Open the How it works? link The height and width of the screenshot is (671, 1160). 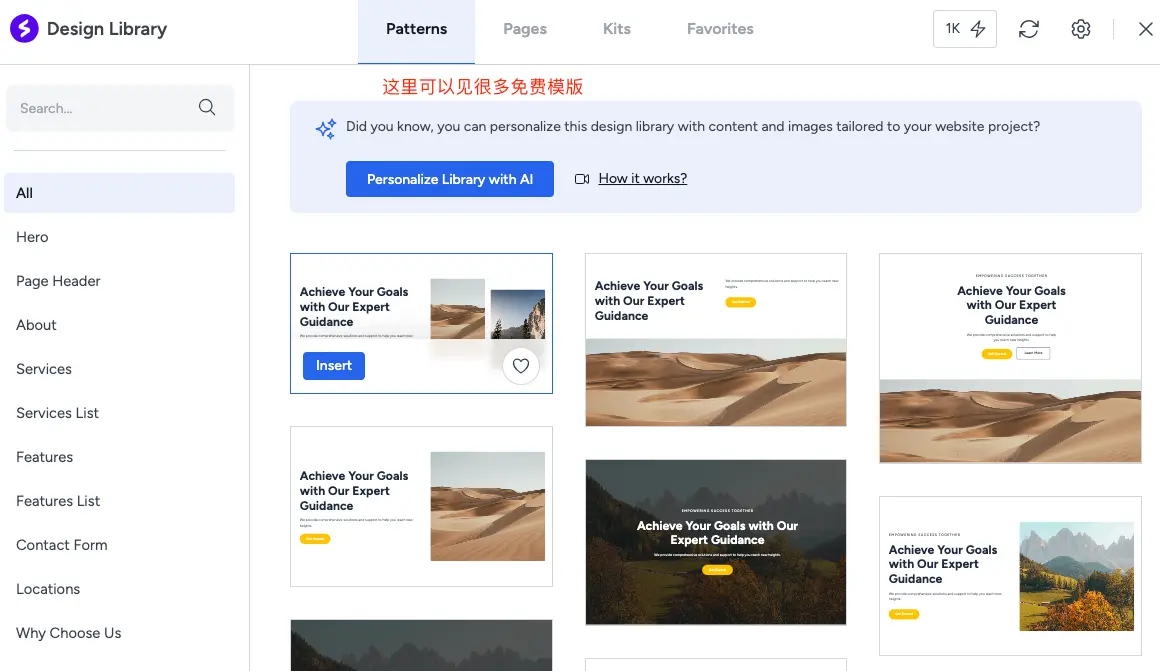click(642, 179)
